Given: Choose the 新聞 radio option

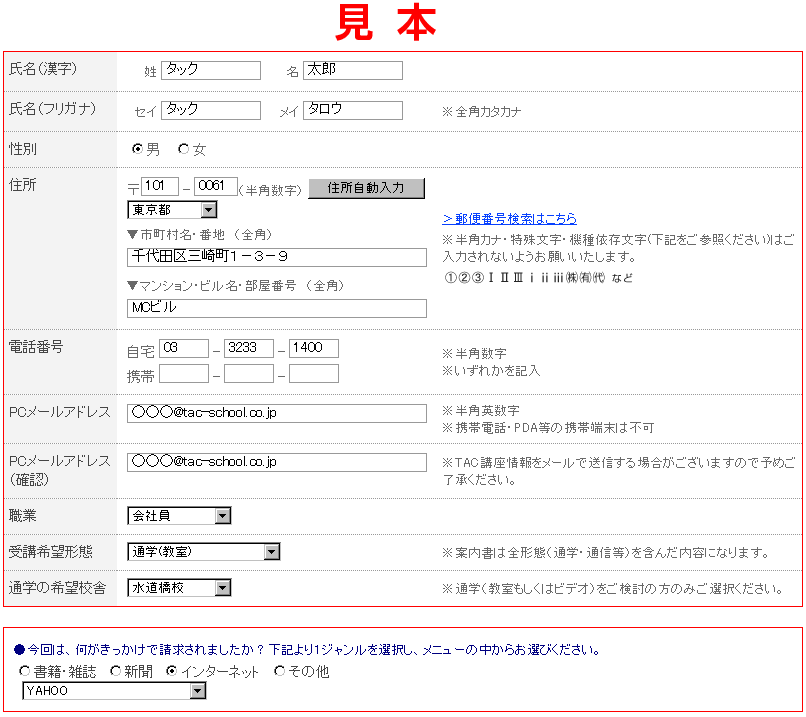Looking at the screenshot, I should click(x=116, y=671).
